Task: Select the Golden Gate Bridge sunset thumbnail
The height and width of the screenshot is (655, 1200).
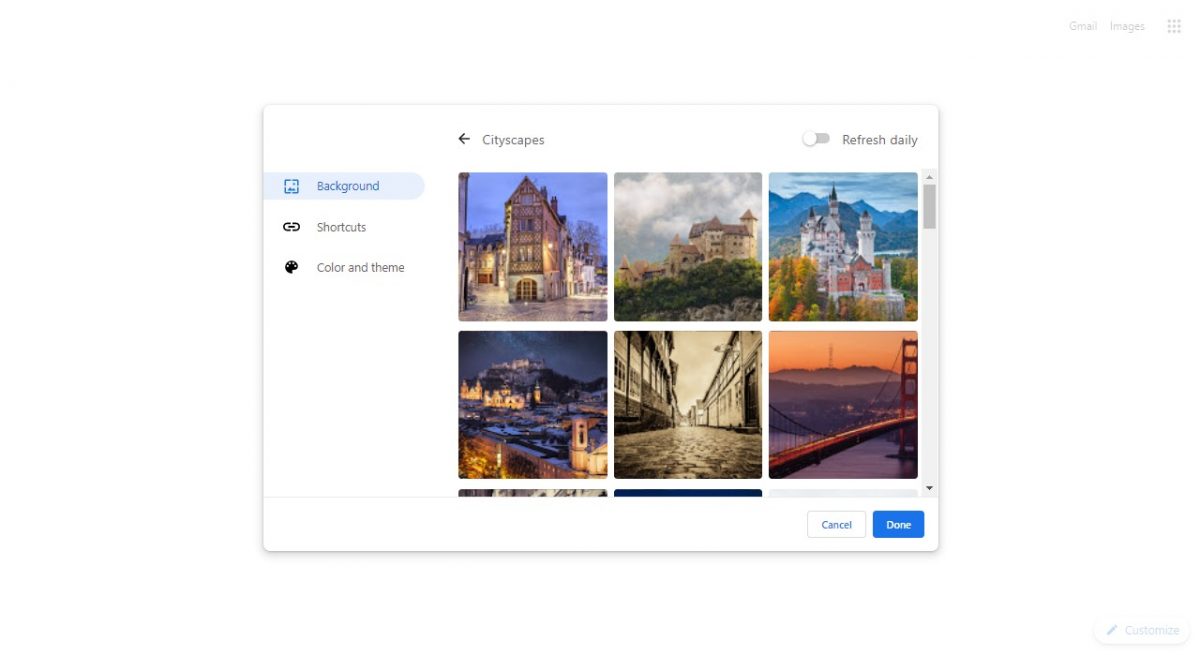Action: tap(842, 404)
